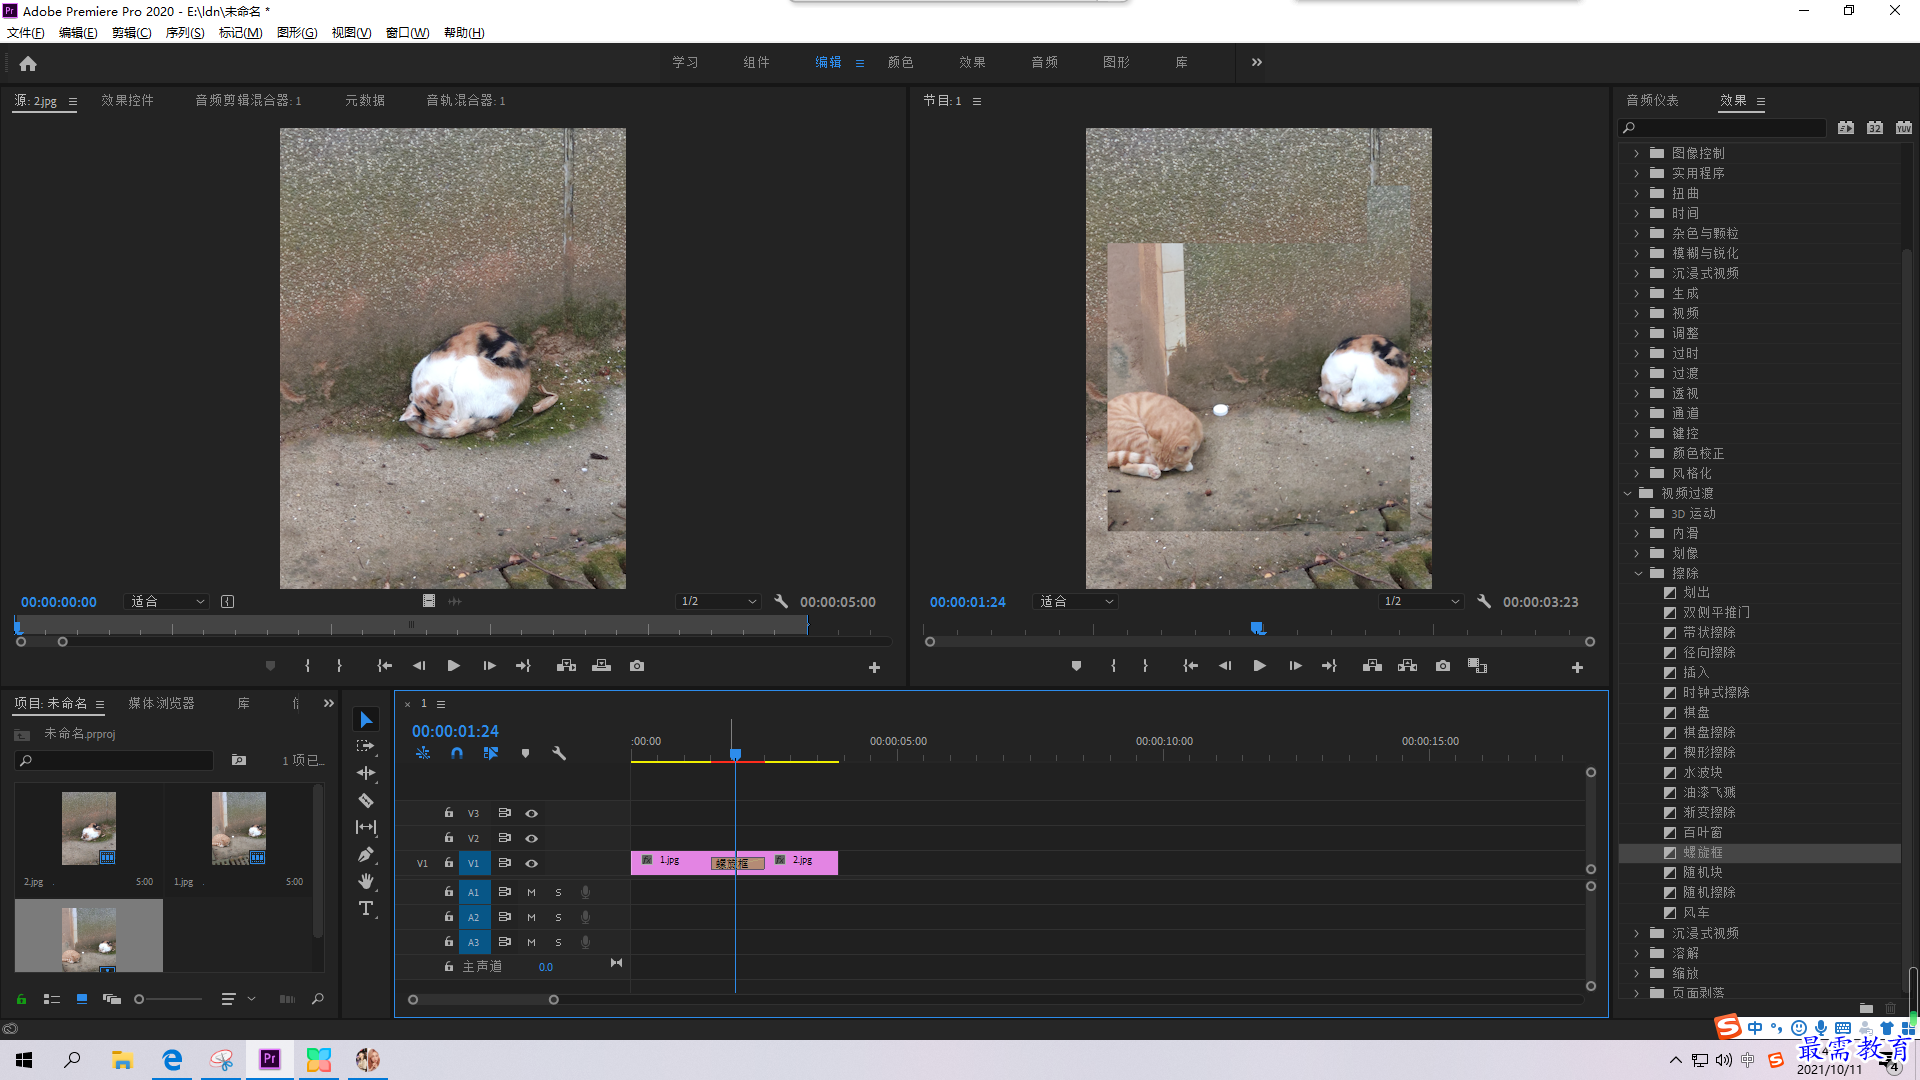Viewport: 1920px width, 1080px height.
Task: Open program monitor zoom level dropdown
Action: 1076,602
